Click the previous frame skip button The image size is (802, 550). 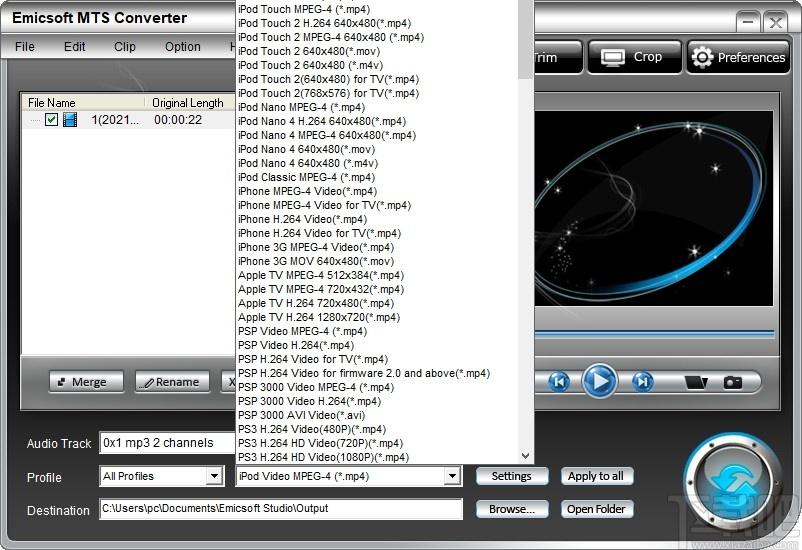click(x=559, y=382)
